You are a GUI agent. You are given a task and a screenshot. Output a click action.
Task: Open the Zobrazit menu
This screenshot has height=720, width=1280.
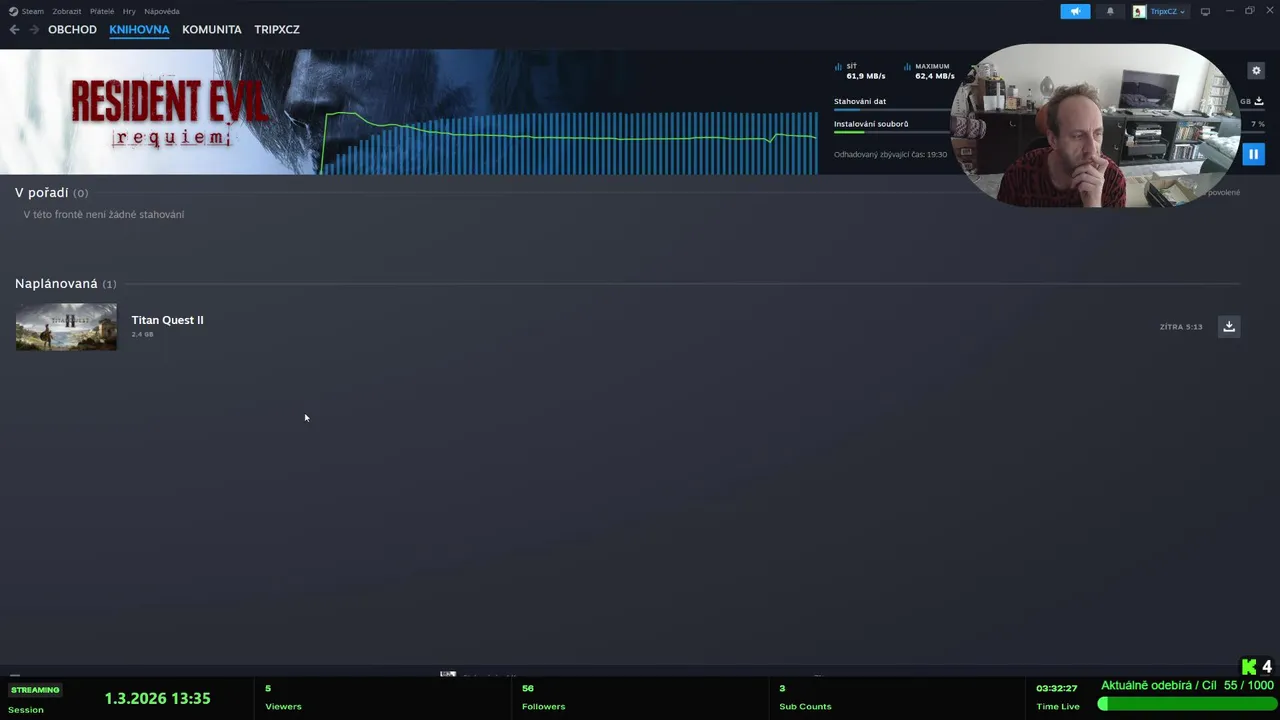pyautogui.click(x=67, y=11)
